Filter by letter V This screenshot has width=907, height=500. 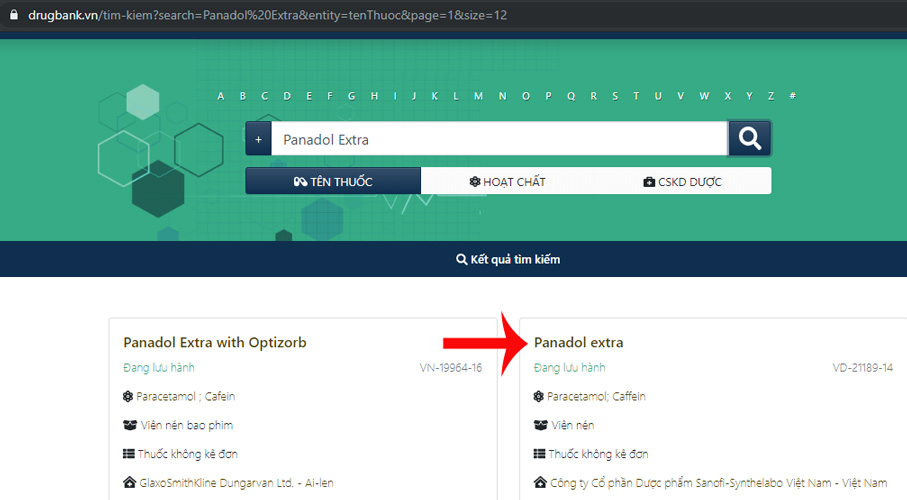click(680, 96)
